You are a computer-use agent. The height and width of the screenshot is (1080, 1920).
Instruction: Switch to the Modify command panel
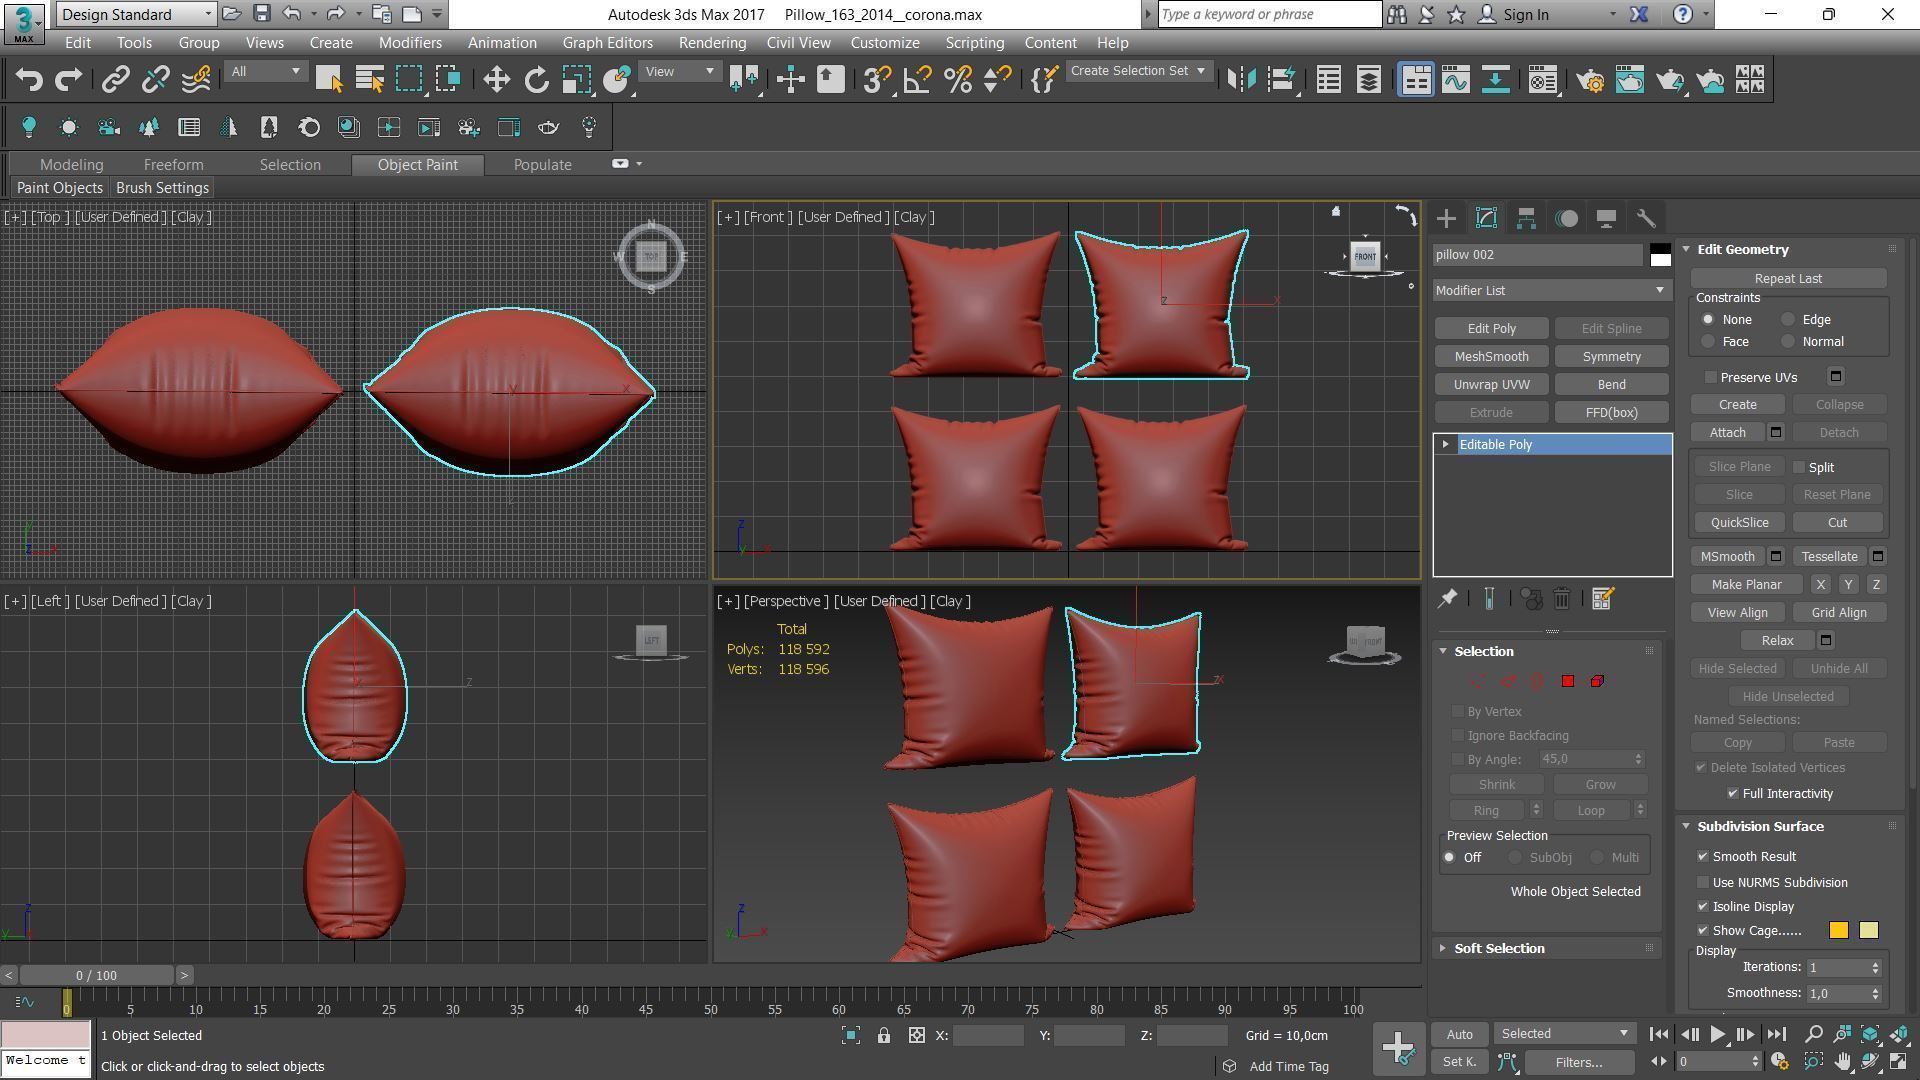point(1486,218)
